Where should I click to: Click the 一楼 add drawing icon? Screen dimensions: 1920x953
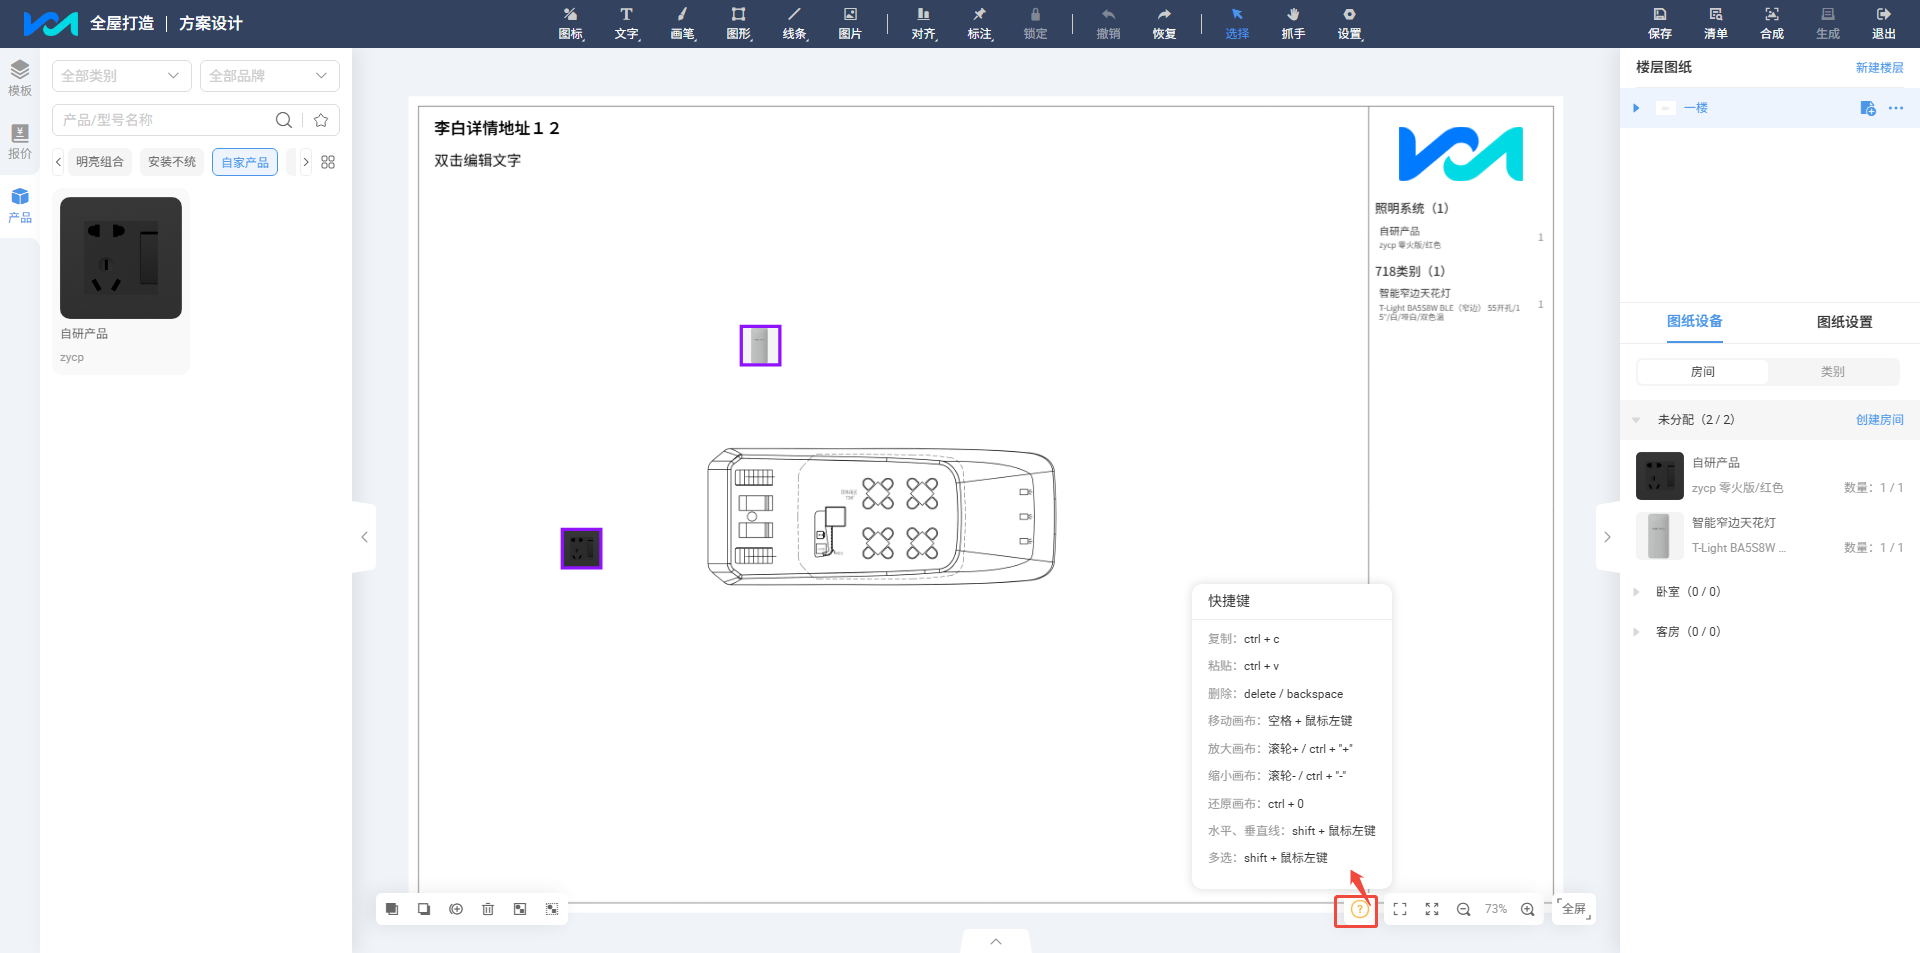1868,108
